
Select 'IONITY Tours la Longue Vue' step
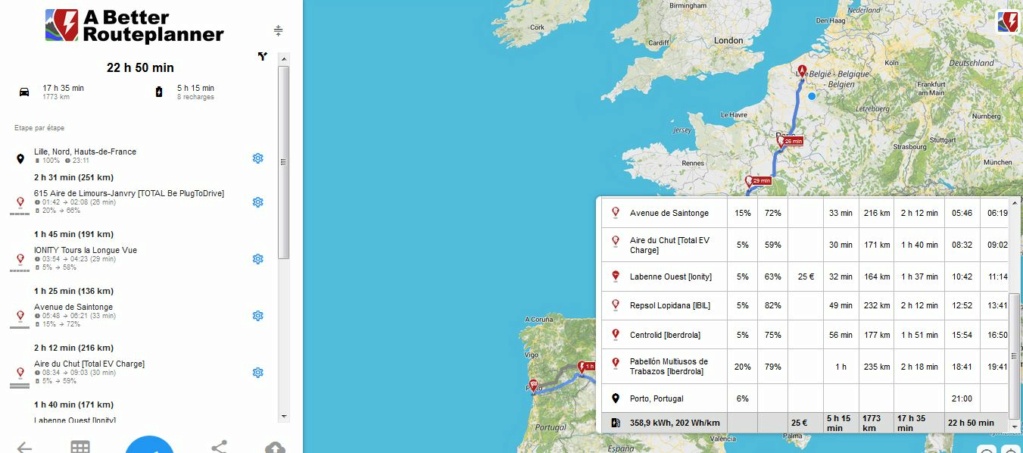point(85,250)
